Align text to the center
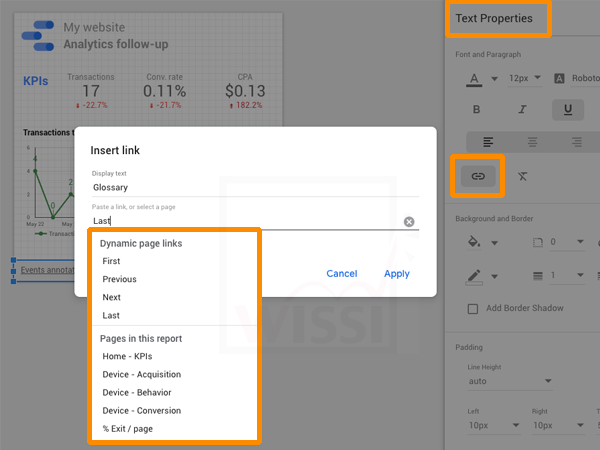This screenshot has width=600, height=450. coord(532,142)
